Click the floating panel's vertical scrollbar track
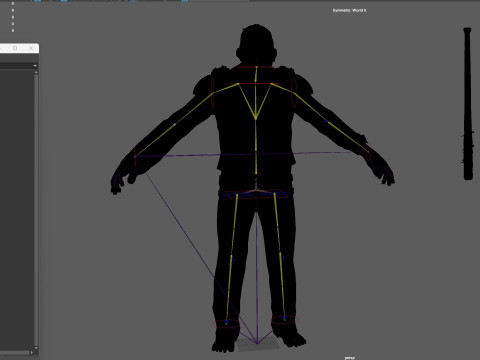The height and width of the screenshot is (360, 480). point(36,210)
